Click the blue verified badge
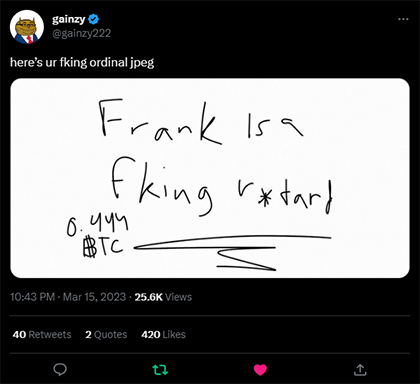Viewport: 420px width, 384px height. tap(93, 19)
